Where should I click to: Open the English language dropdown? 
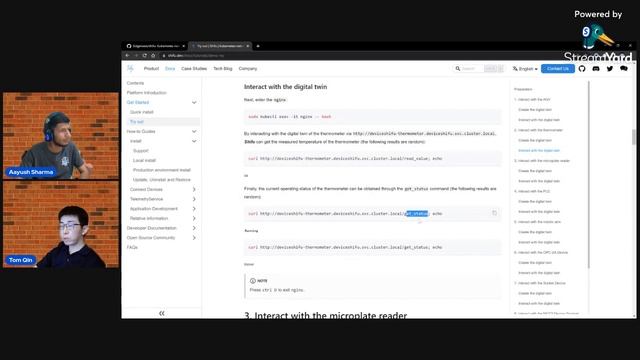pos(525,69)
